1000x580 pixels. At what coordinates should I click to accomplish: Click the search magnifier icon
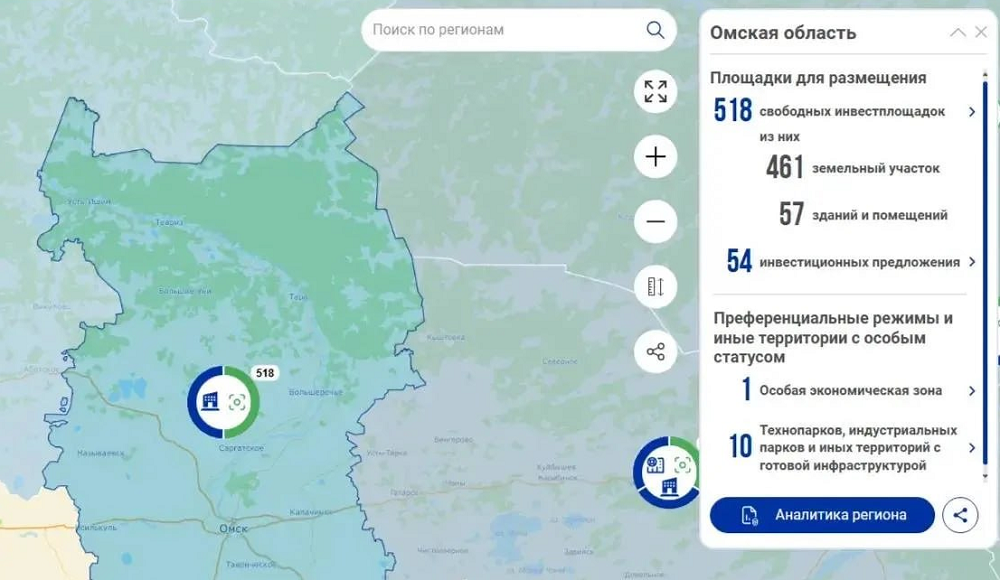point(655,30)
